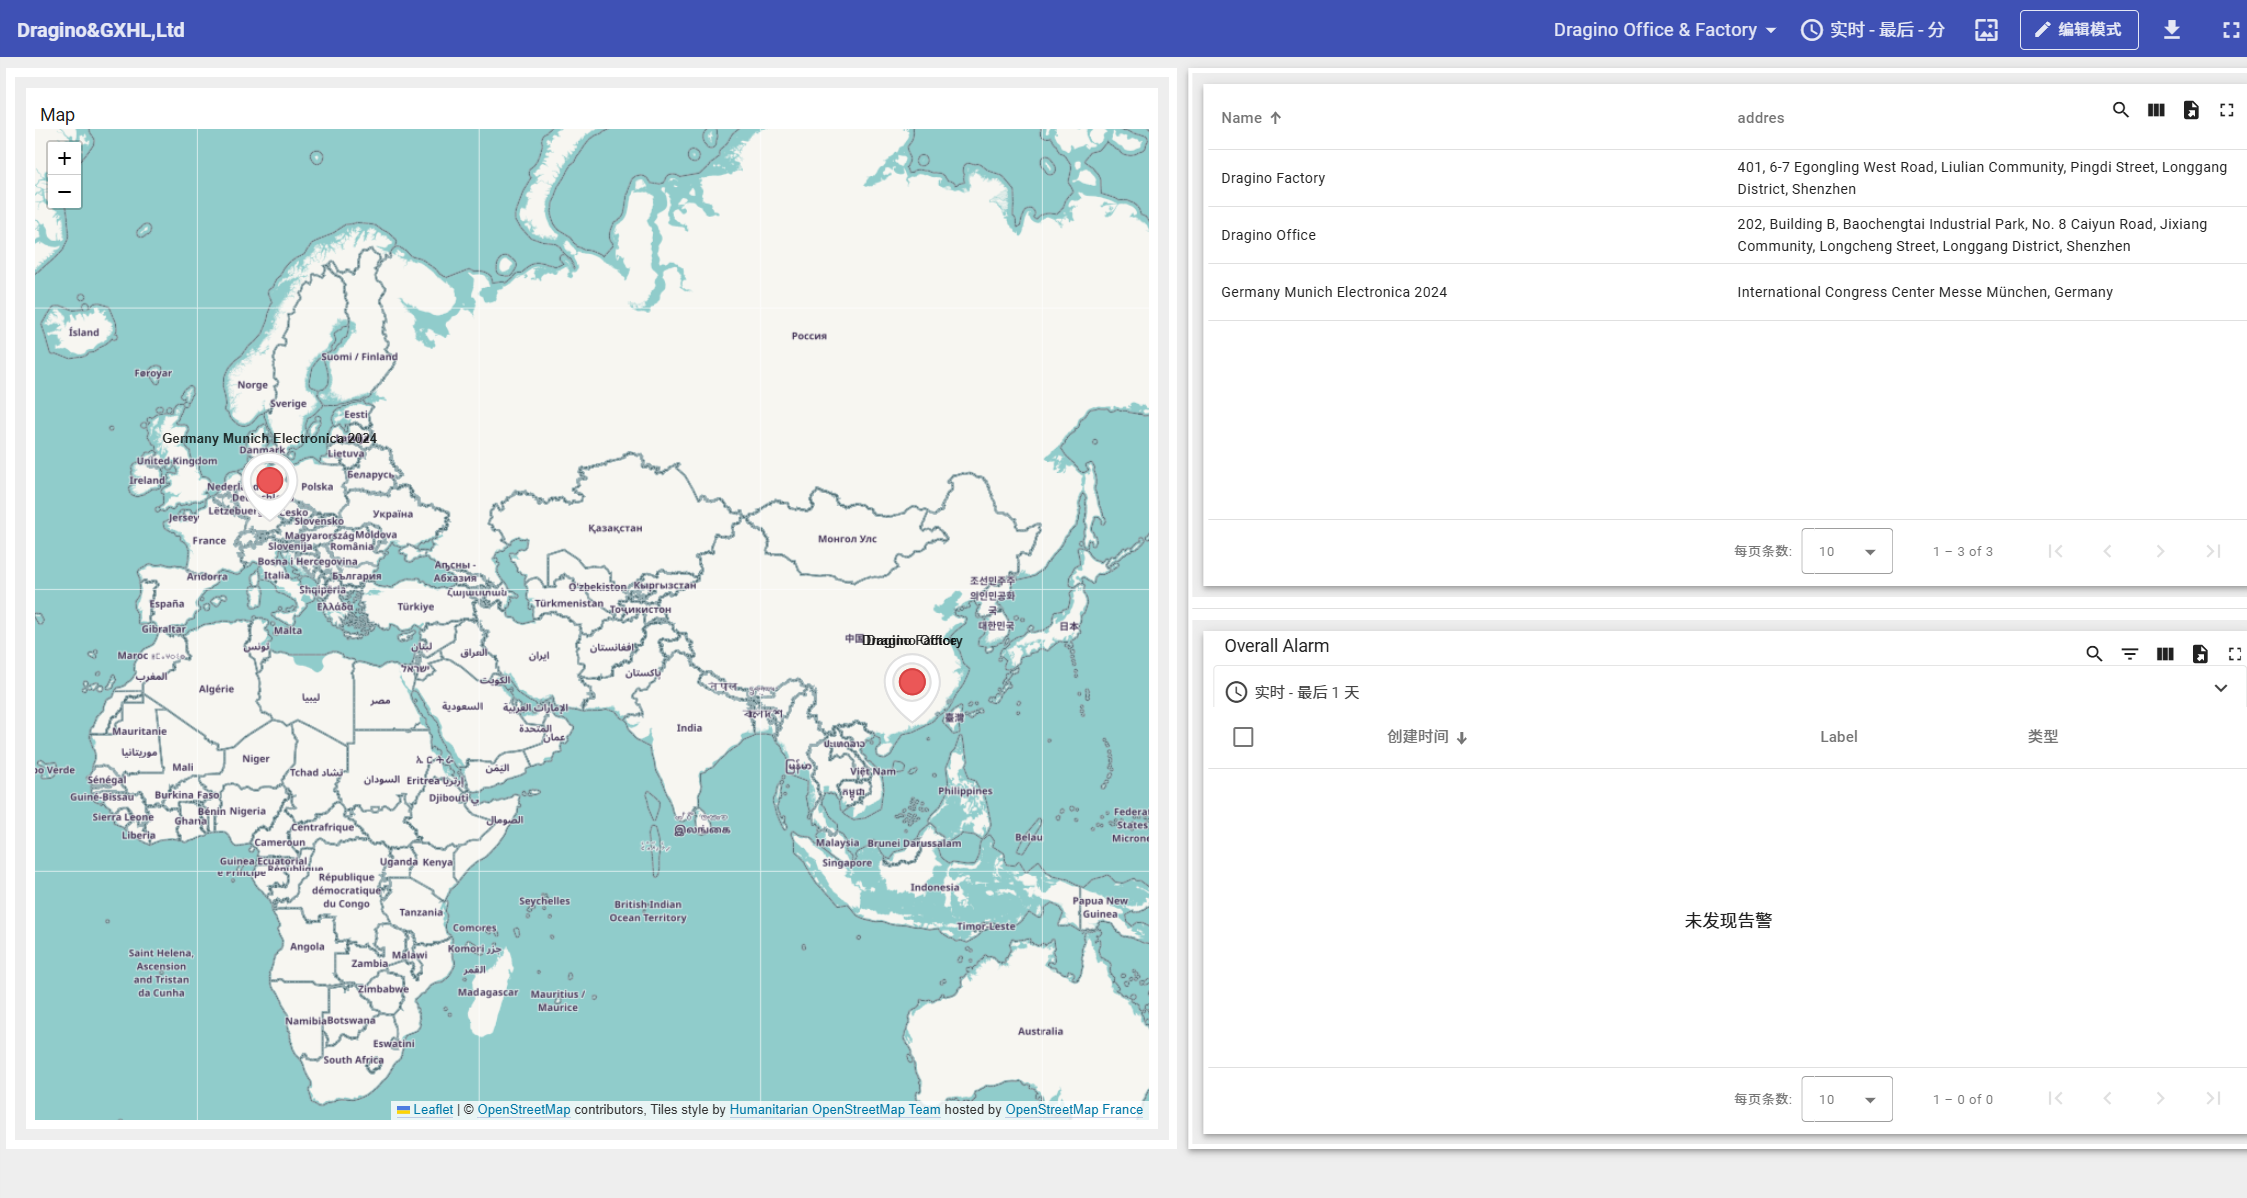Check the select-all alarms checkbox
This screenshot has height=1198, width=2247.
click(1243, 737)
